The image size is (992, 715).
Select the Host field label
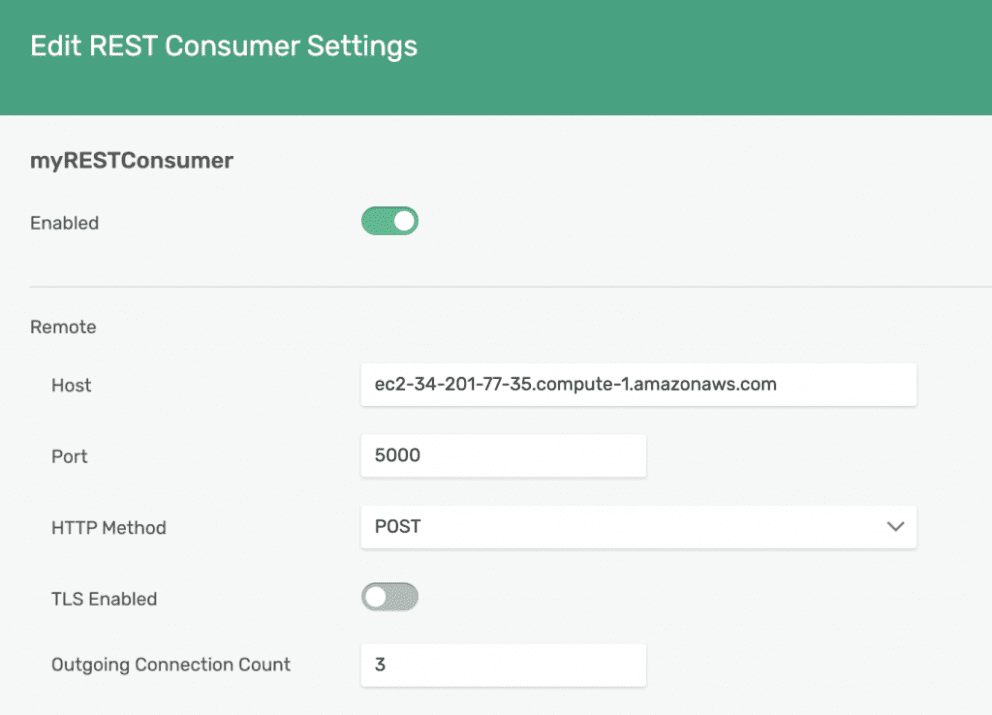click(70, 385)
